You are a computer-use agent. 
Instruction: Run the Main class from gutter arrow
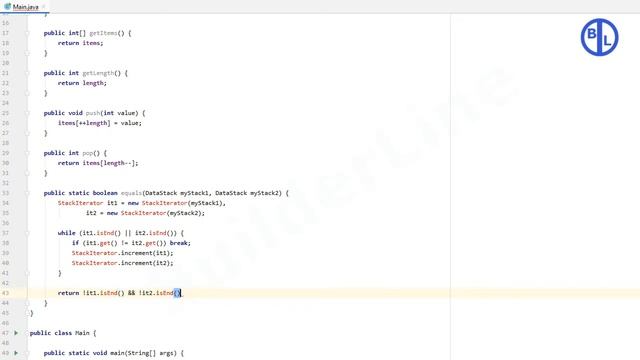tap(16, 333)
